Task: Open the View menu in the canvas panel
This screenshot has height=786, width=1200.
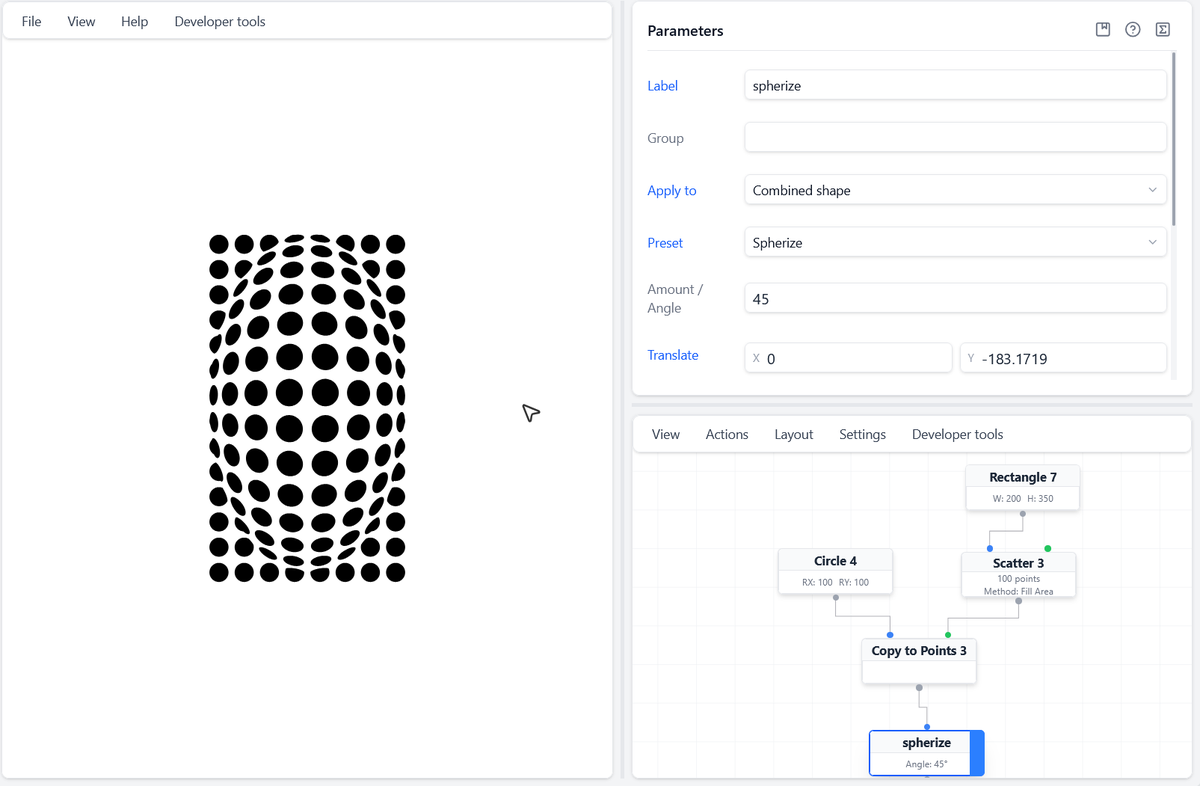Action: pos(81,21)
